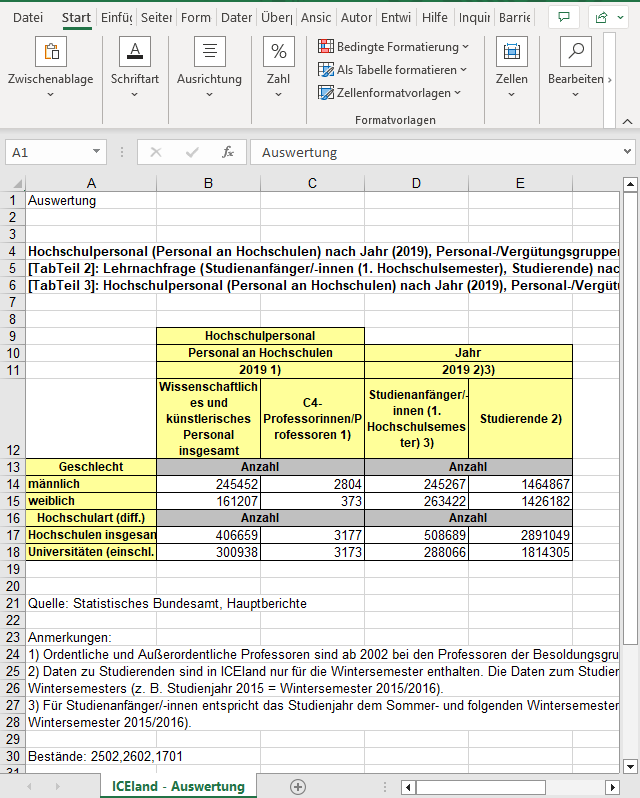Select the ICEland - Auswertung sheet tab
Viewport: 640px width, 798px height.
pos(178,786)
